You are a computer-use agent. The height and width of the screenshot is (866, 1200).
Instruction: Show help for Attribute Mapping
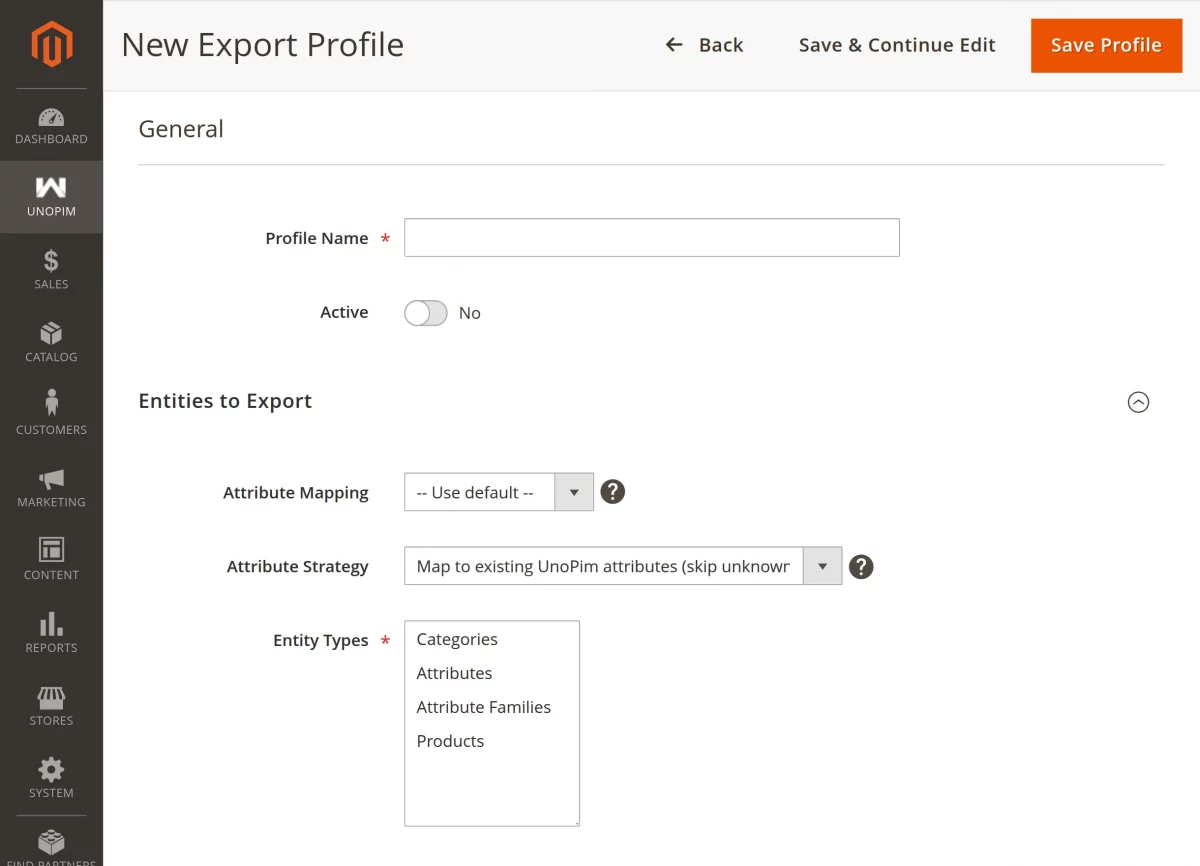pos(612,492)
